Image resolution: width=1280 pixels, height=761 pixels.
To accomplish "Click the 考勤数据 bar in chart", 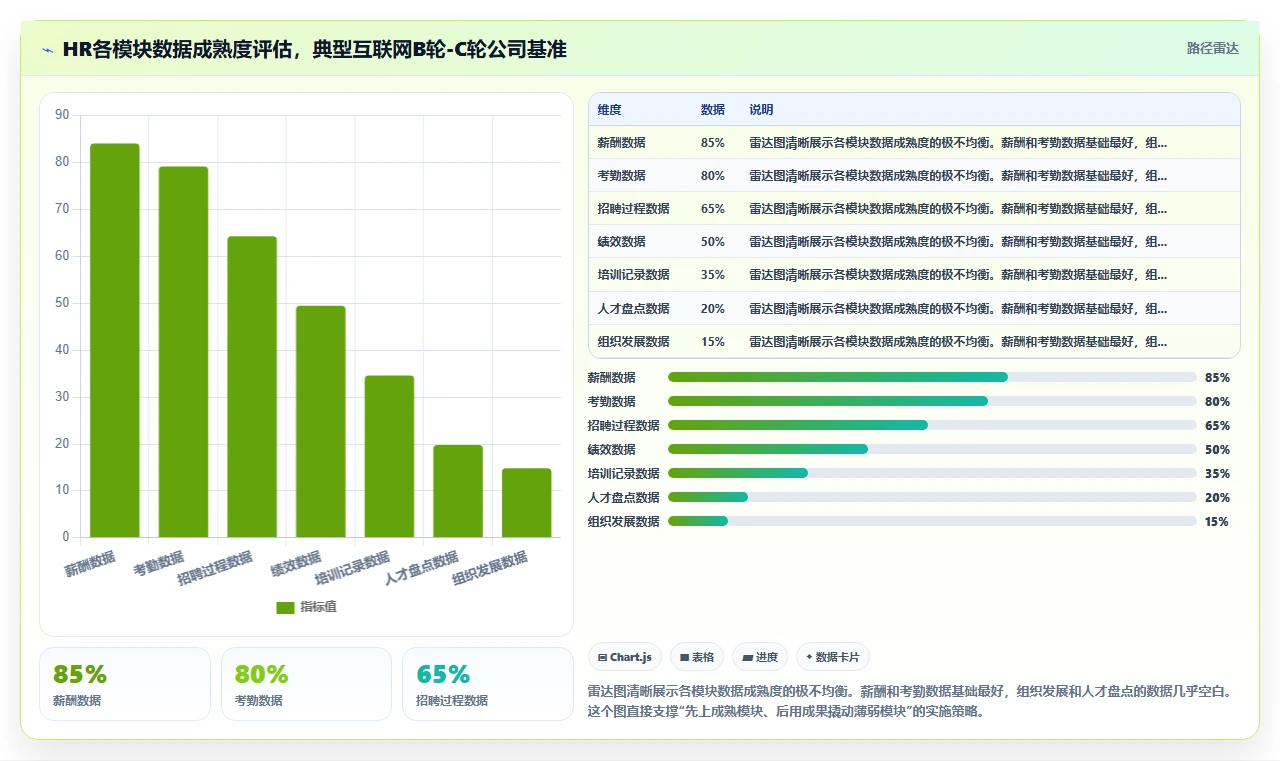I will click(183, 352).
